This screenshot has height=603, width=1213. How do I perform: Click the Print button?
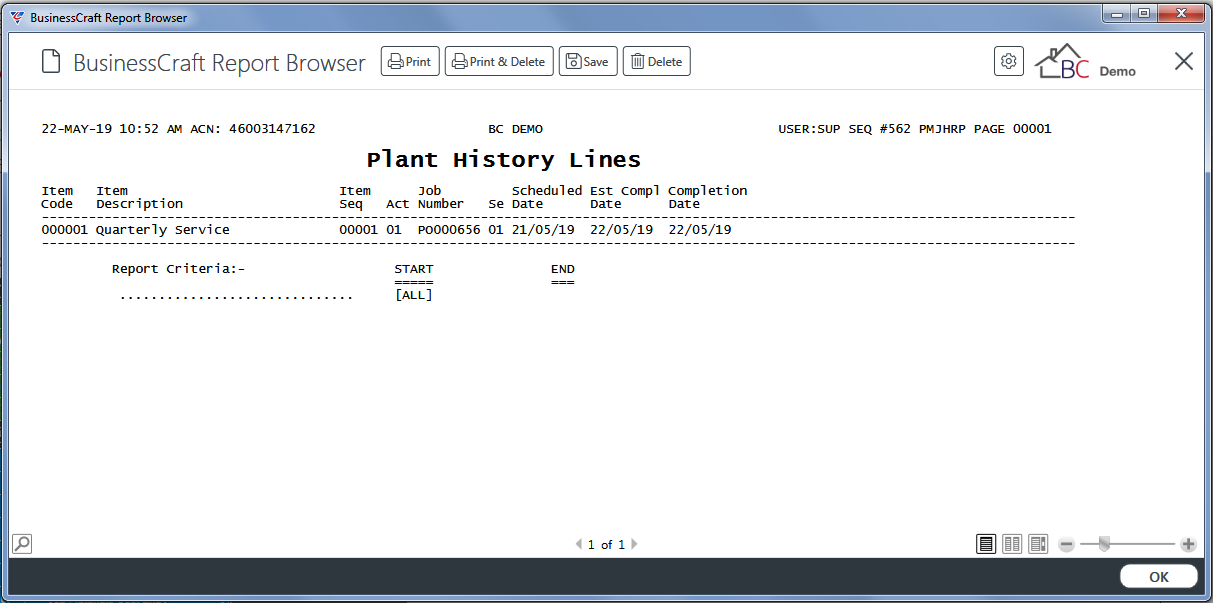pyautogui.click(x=410, y=62)
